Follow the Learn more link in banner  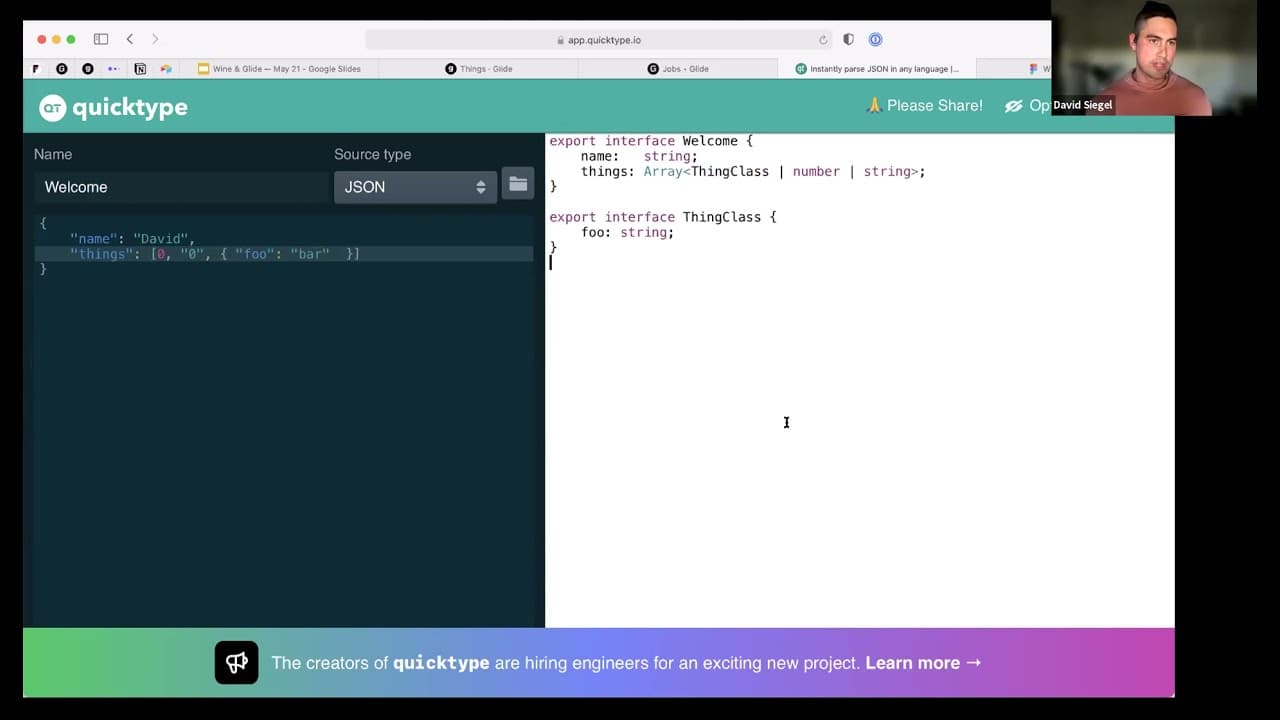(x=922, y=663)
